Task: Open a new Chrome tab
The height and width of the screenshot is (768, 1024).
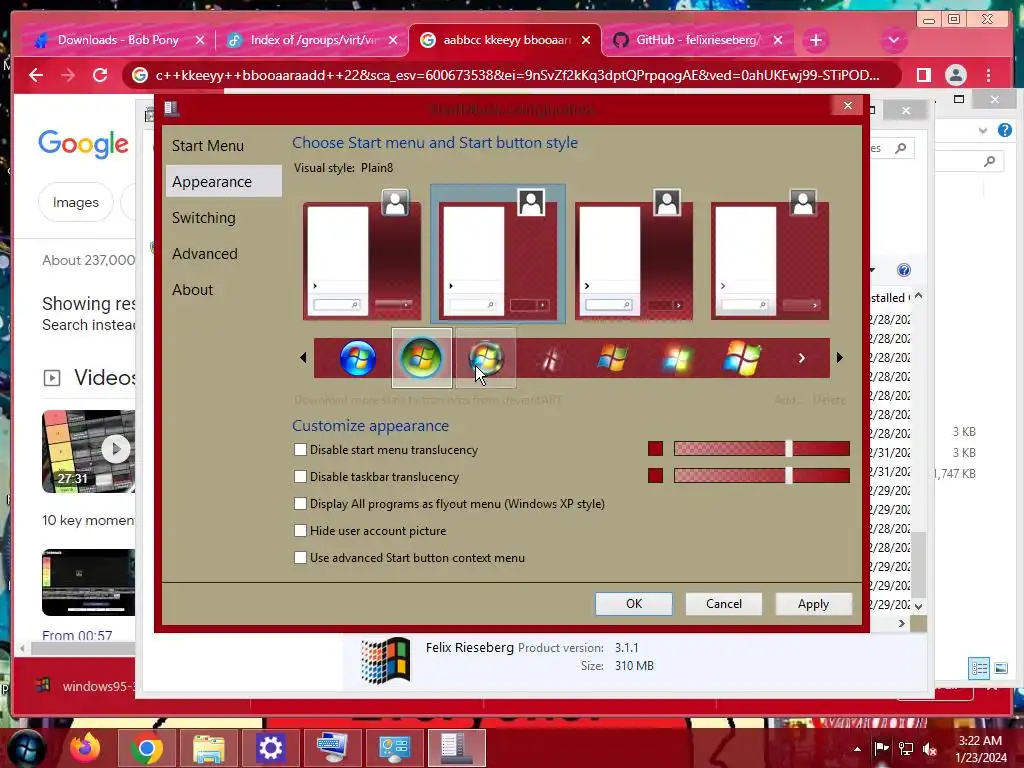Action: pyautogui.click(x=816, y=40)
